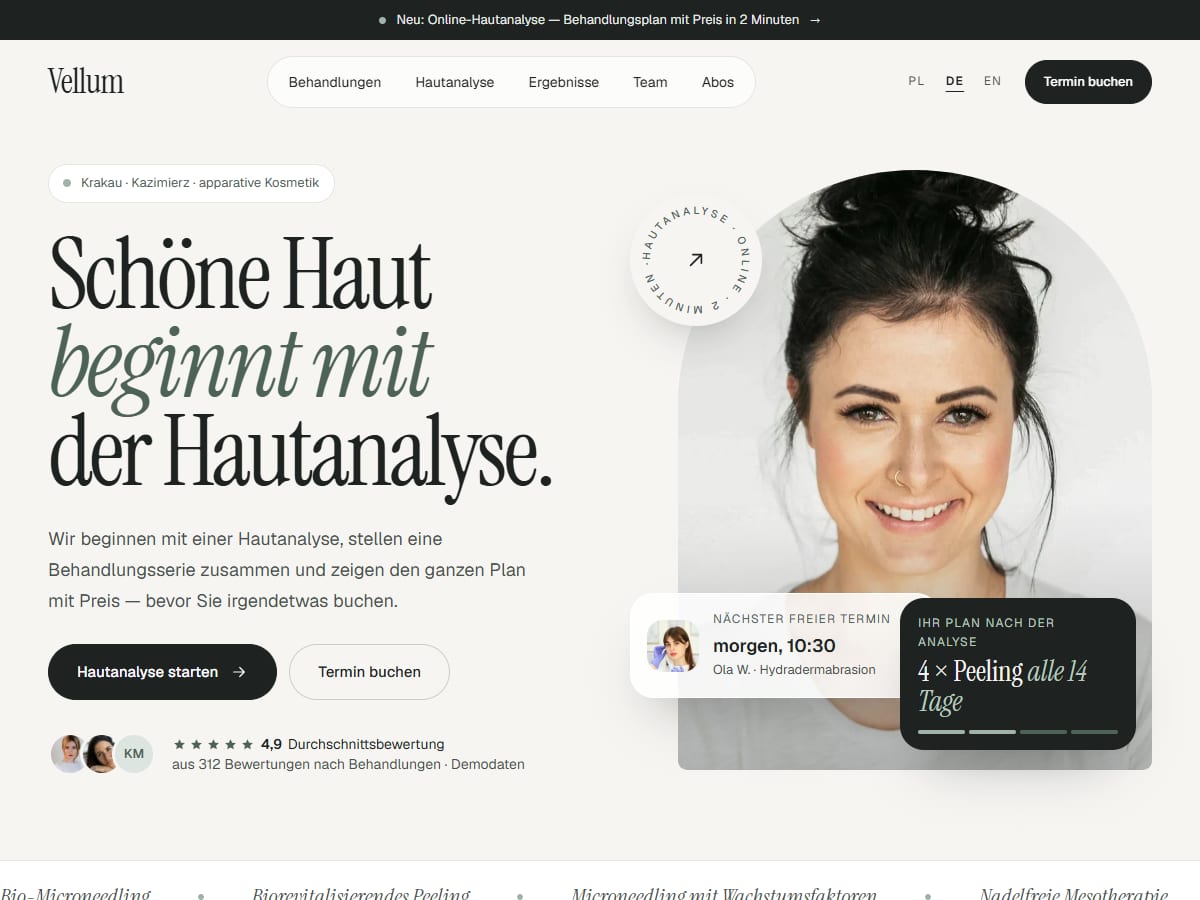The width and height of the screenshot is (1200, 900).
Task: Open the Vellum logo home link
Action: (x=86, y=81)
